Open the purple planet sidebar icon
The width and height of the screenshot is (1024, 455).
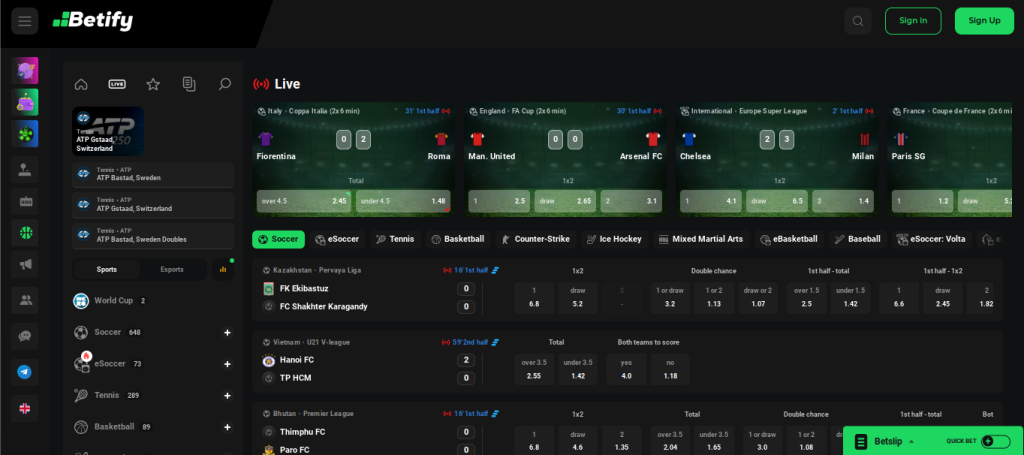pos(25,71)
